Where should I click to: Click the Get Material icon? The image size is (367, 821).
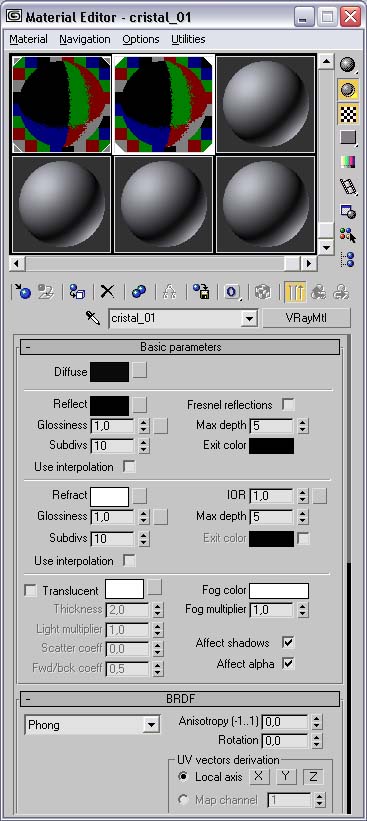(x=23, y=292)
